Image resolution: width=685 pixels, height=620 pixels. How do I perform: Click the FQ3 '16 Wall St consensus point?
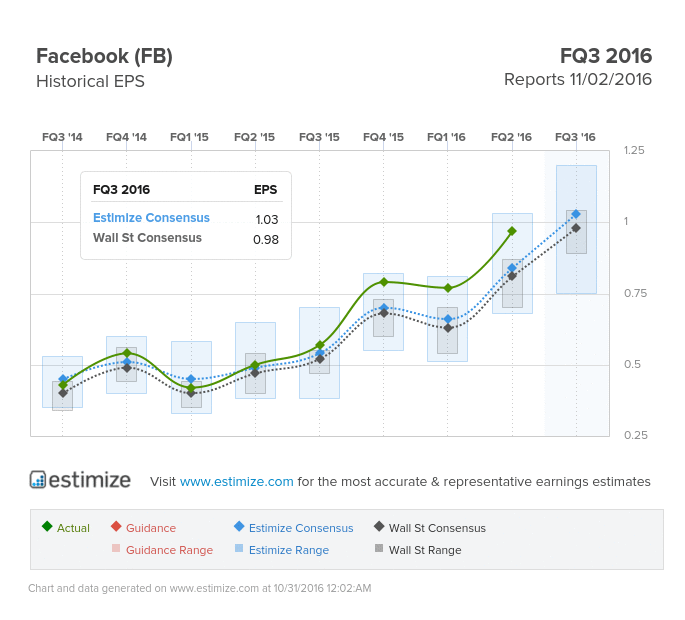(576, 228)
